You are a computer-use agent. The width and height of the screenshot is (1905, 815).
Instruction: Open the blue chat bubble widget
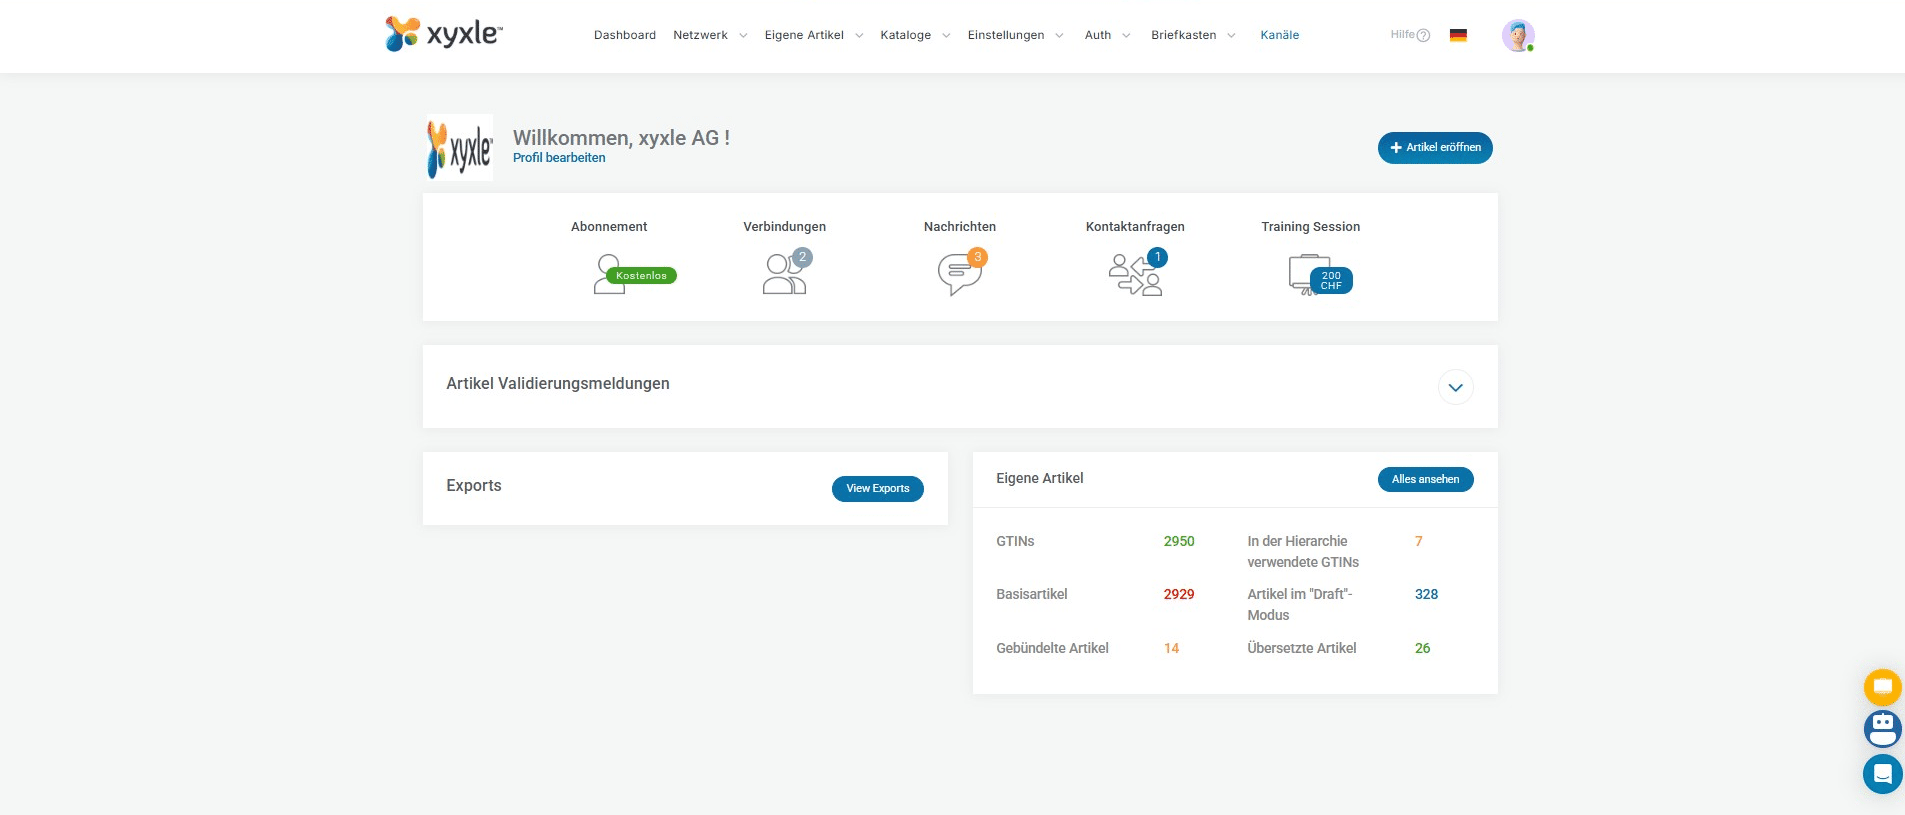point(1882,774)
